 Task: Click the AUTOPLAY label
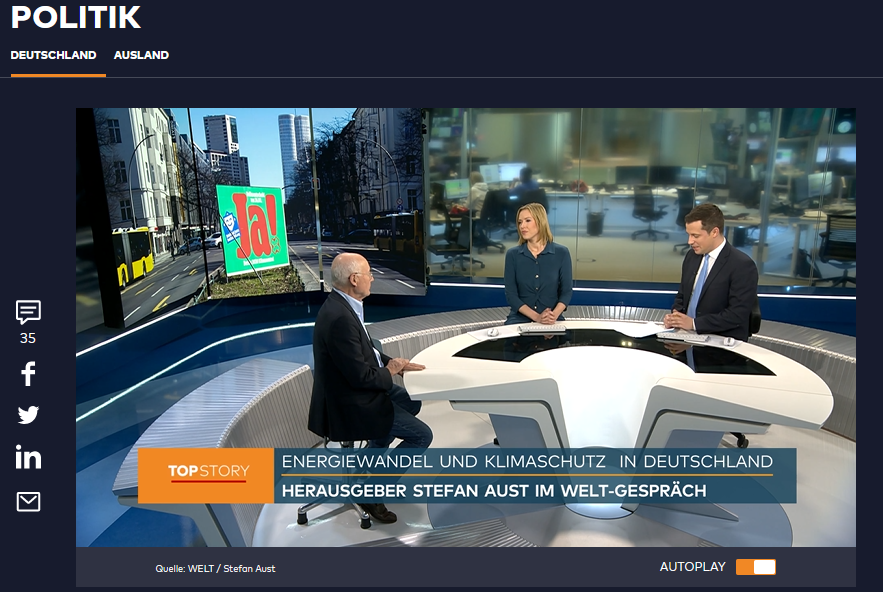pyautogui.click(x=693, y=567)
